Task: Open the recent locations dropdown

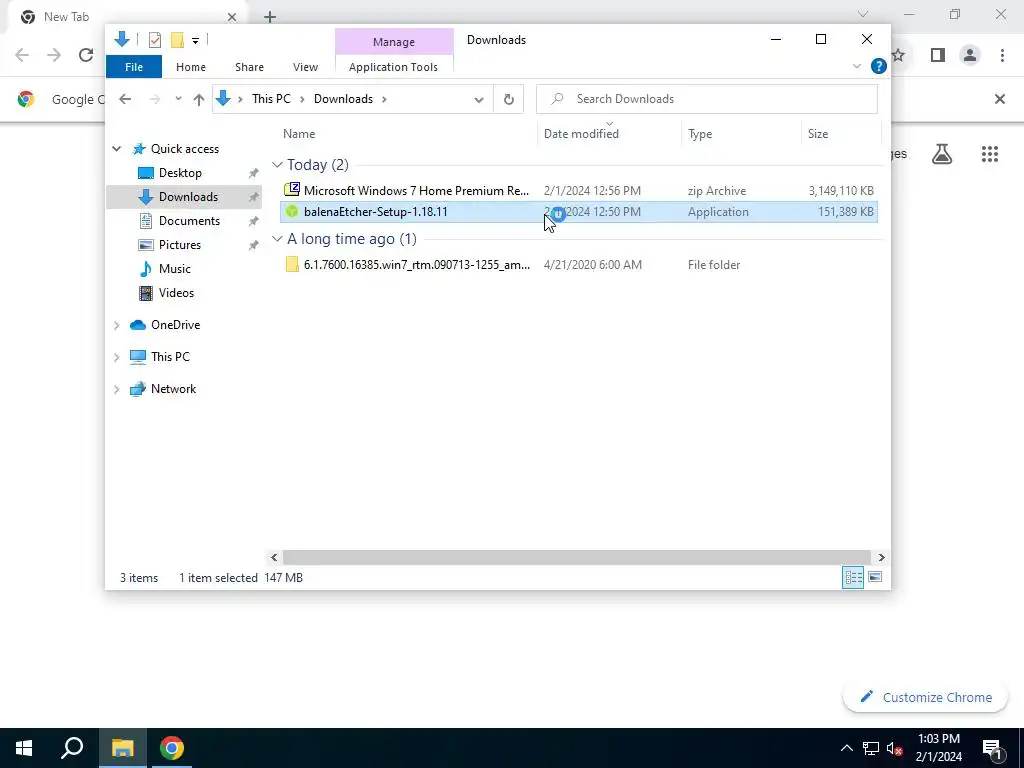Action: (178, 99)
